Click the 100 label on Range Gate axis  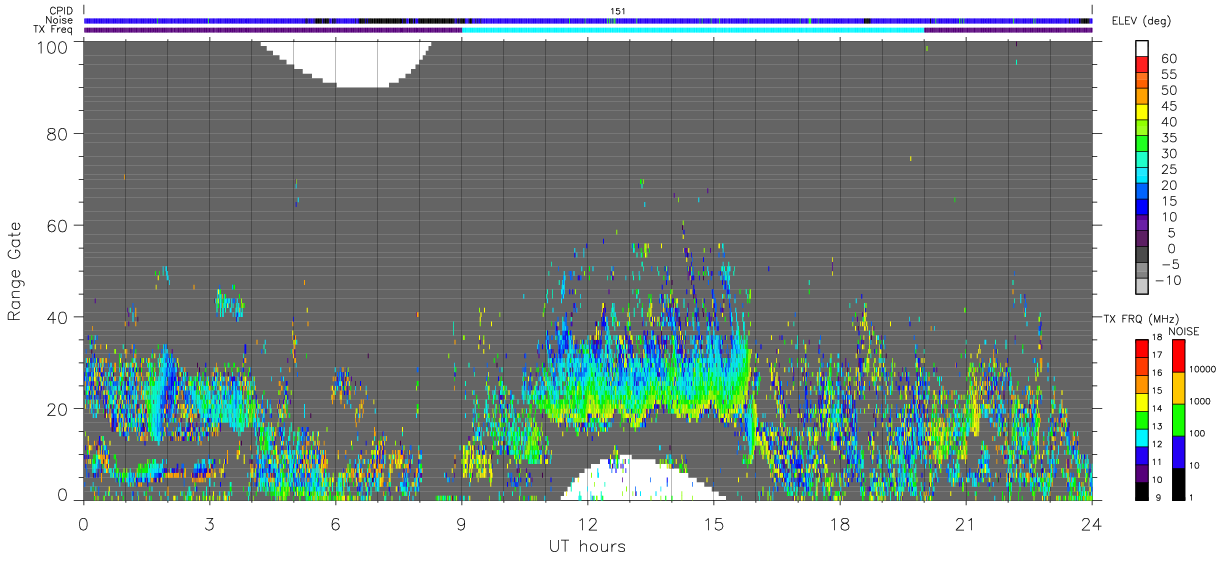(x=51, y=47)
